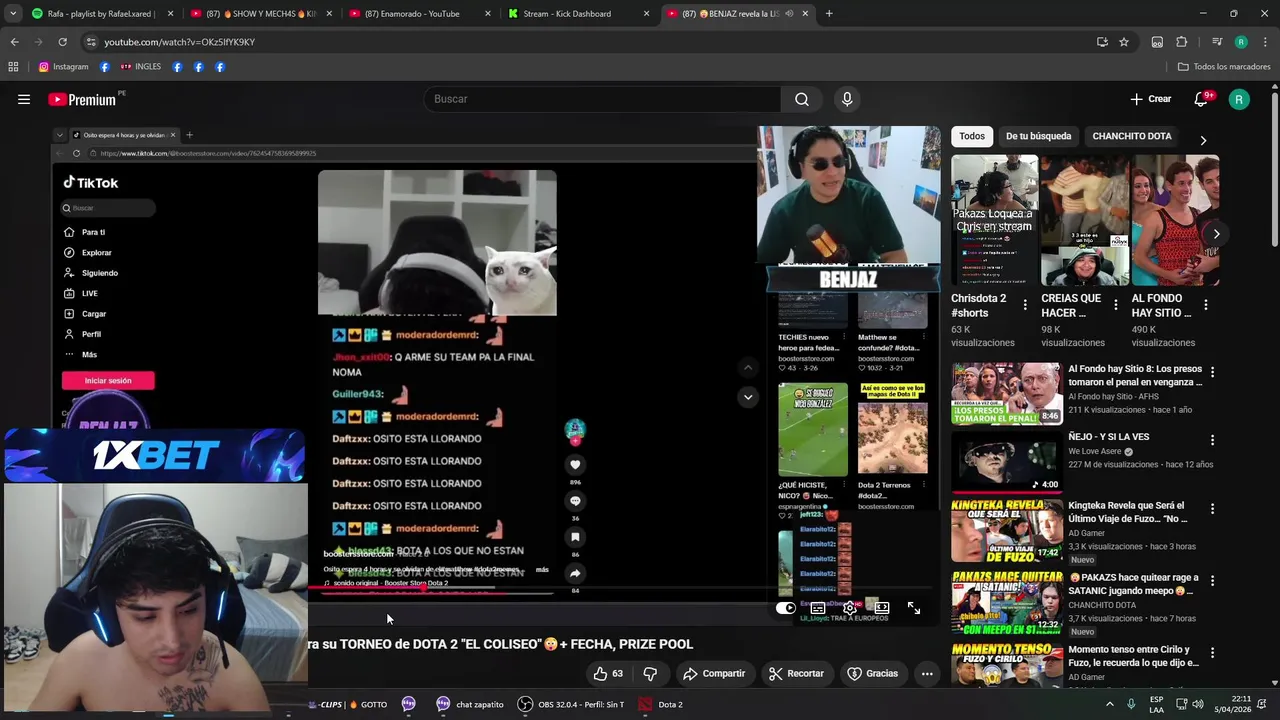1280x720 pixels.
Task: Open Chrome extensions puzzle icon
Action: [x=1181, y=42]
